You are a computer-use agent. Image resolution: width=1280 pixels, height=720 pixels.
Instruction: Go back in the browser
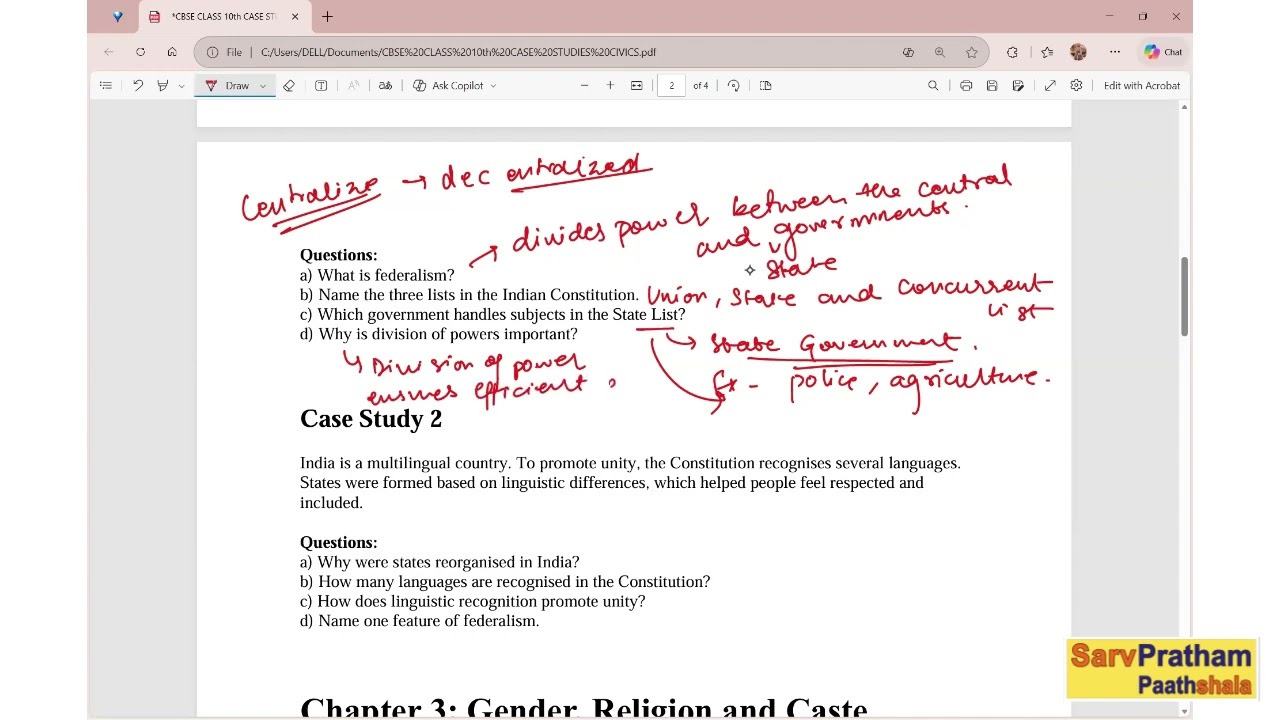[x=109, y=52]
